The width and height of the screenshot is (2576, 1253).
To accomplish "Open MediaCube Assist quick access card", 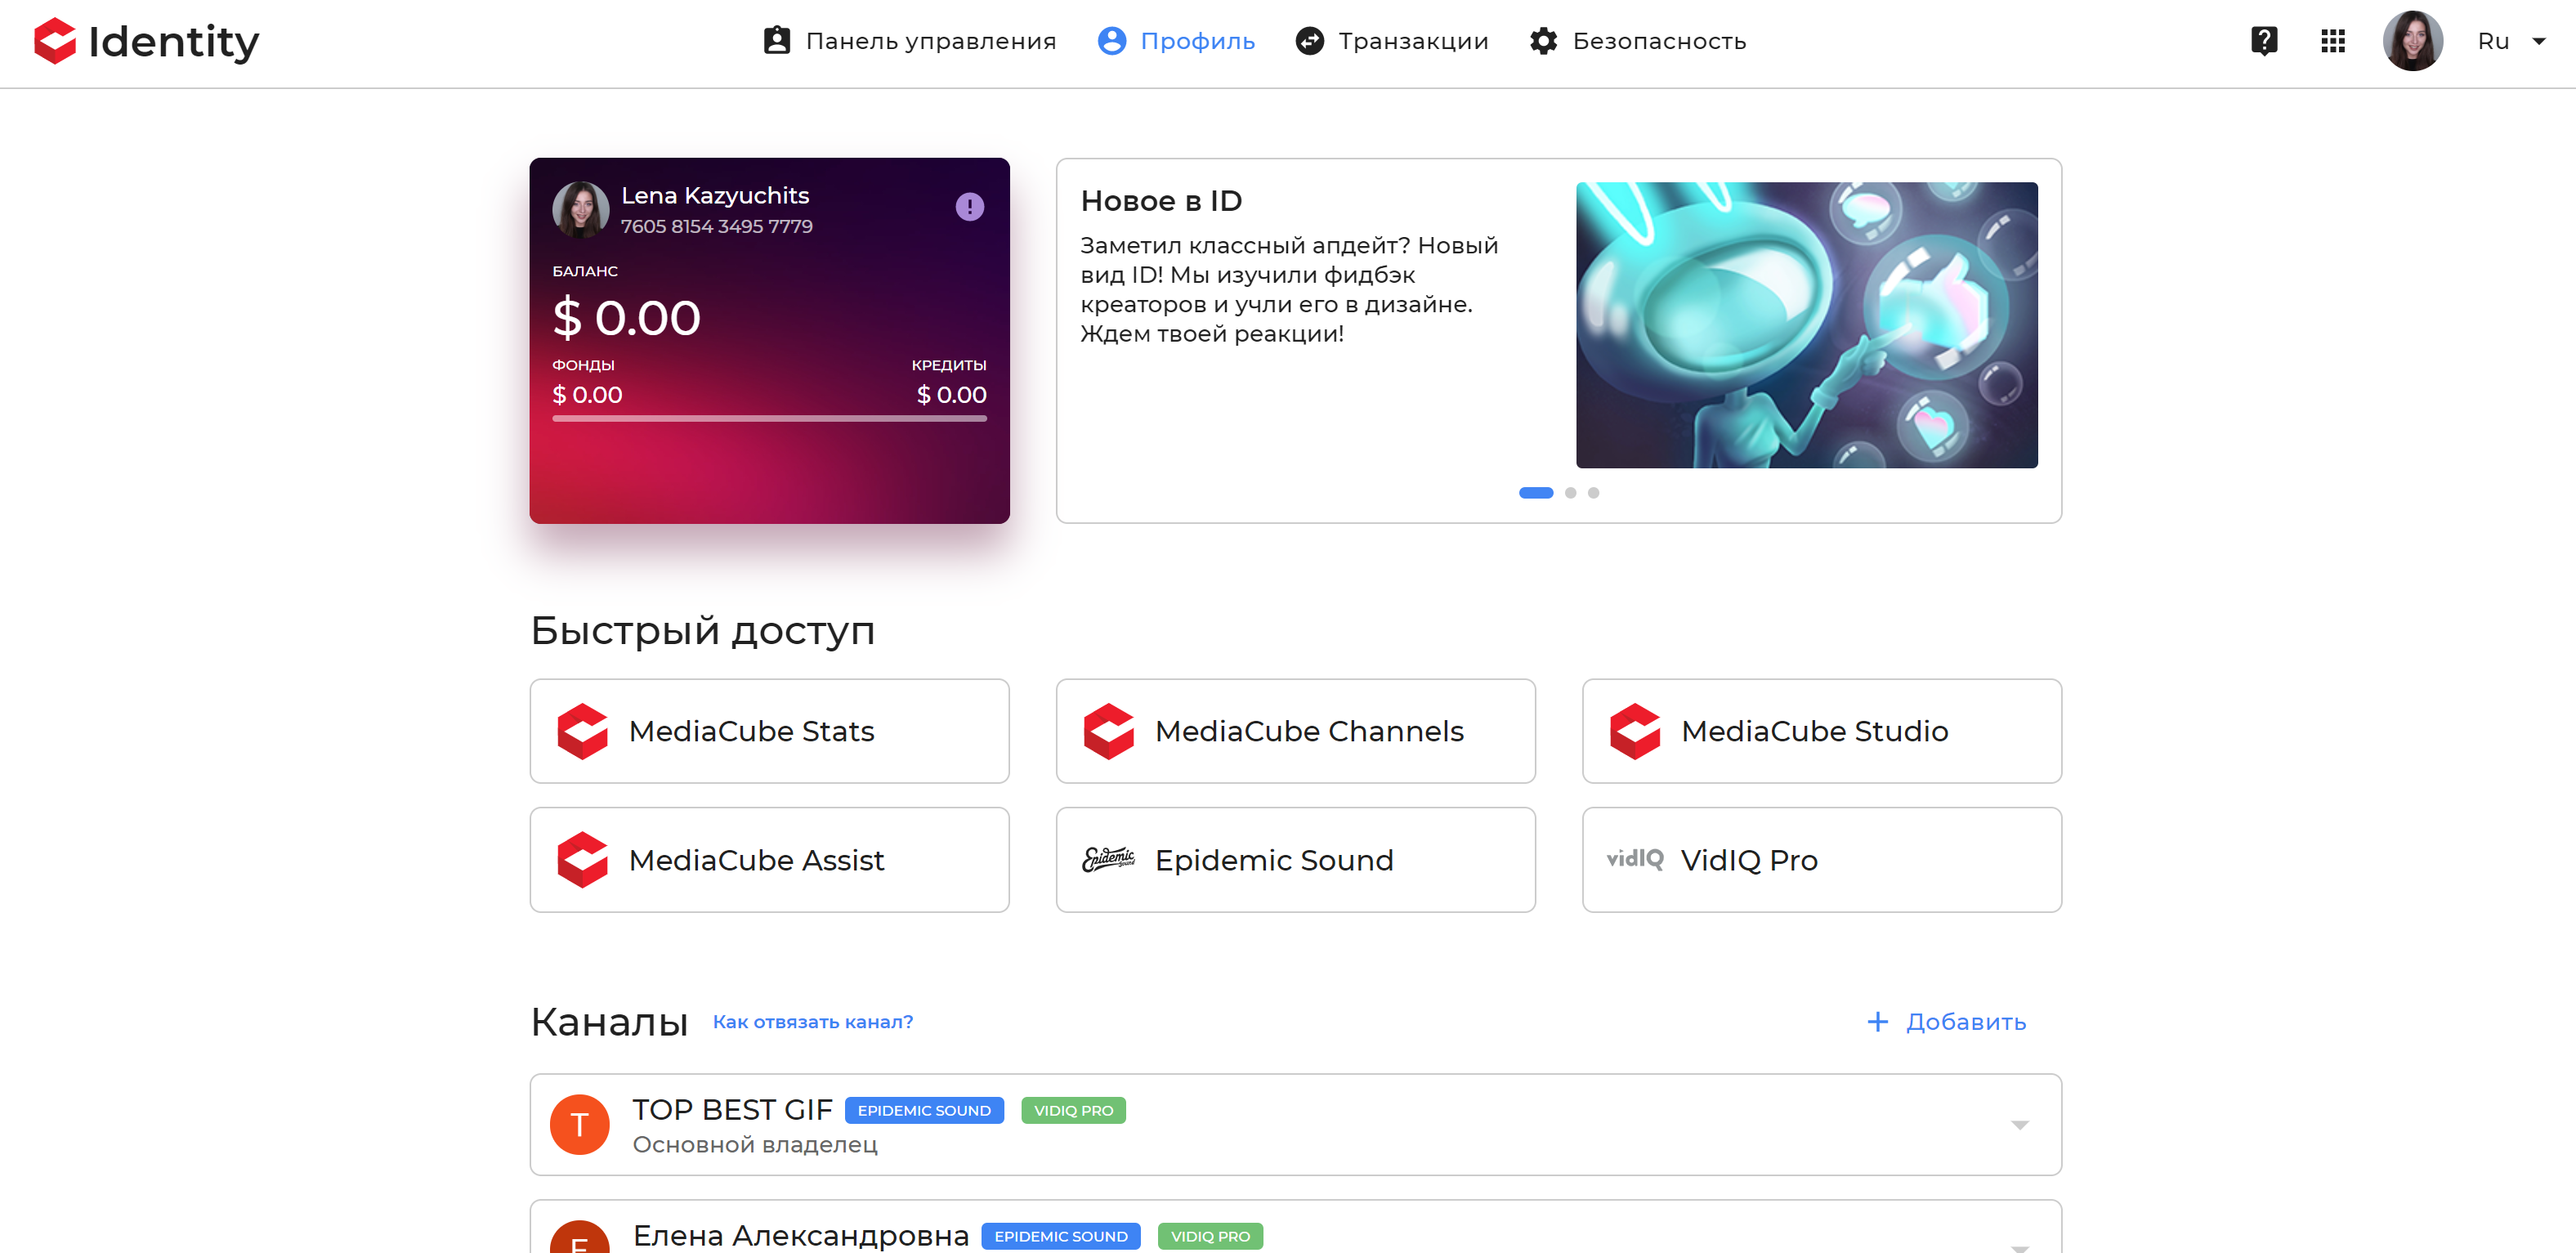I will 770,860.
